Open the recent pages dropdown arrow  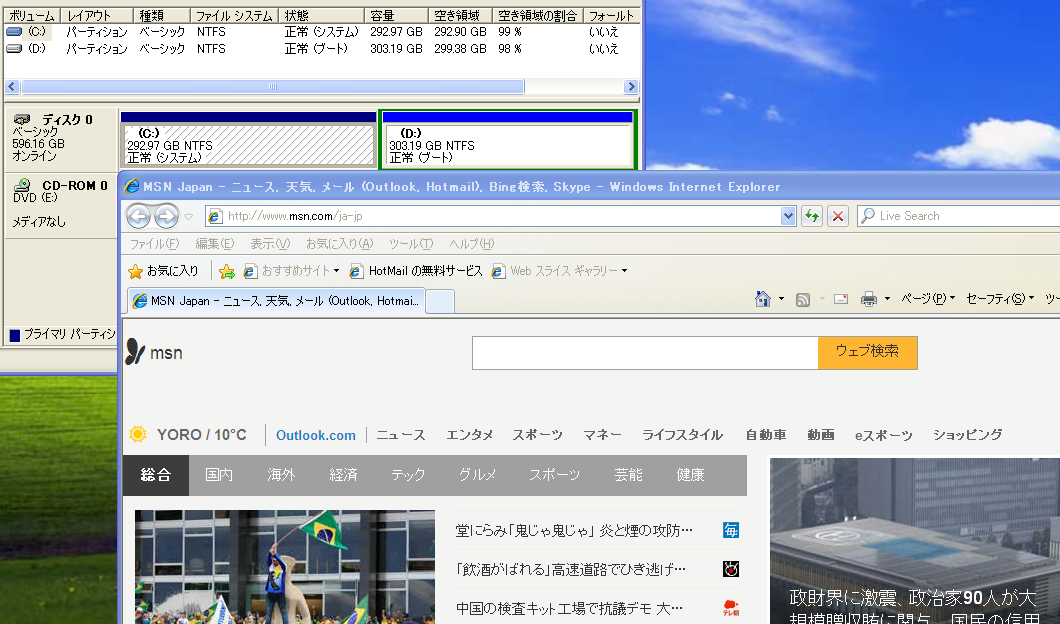tap(189, 216)
